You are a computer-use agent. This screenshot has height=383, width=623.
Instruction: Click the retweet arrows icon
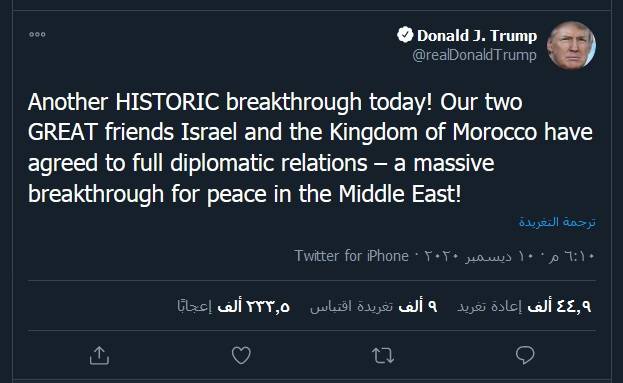(383, 355)
